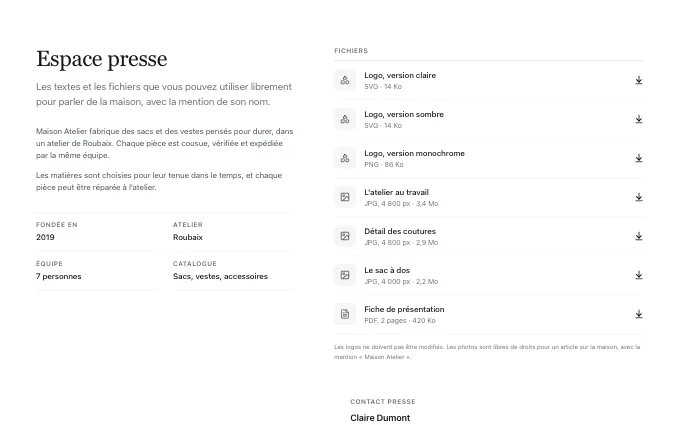Download the Logo, version monochrome file

pyautogui.click(x=639, y=158)
